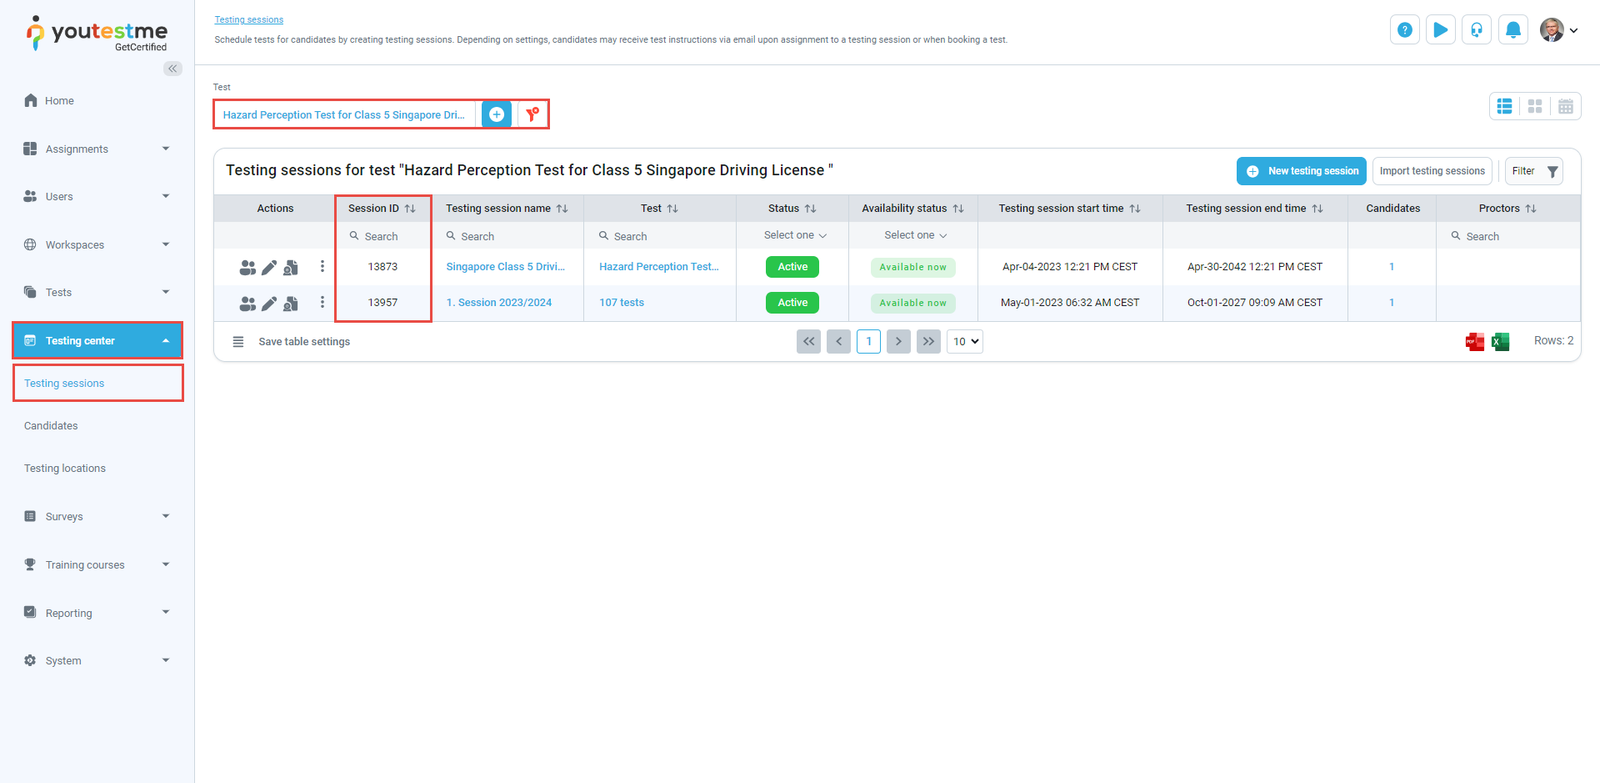Edit session 13873 with pencil icon
Image resolution: width=1600 pixels, height=783 pixels.
coord(269,268)
